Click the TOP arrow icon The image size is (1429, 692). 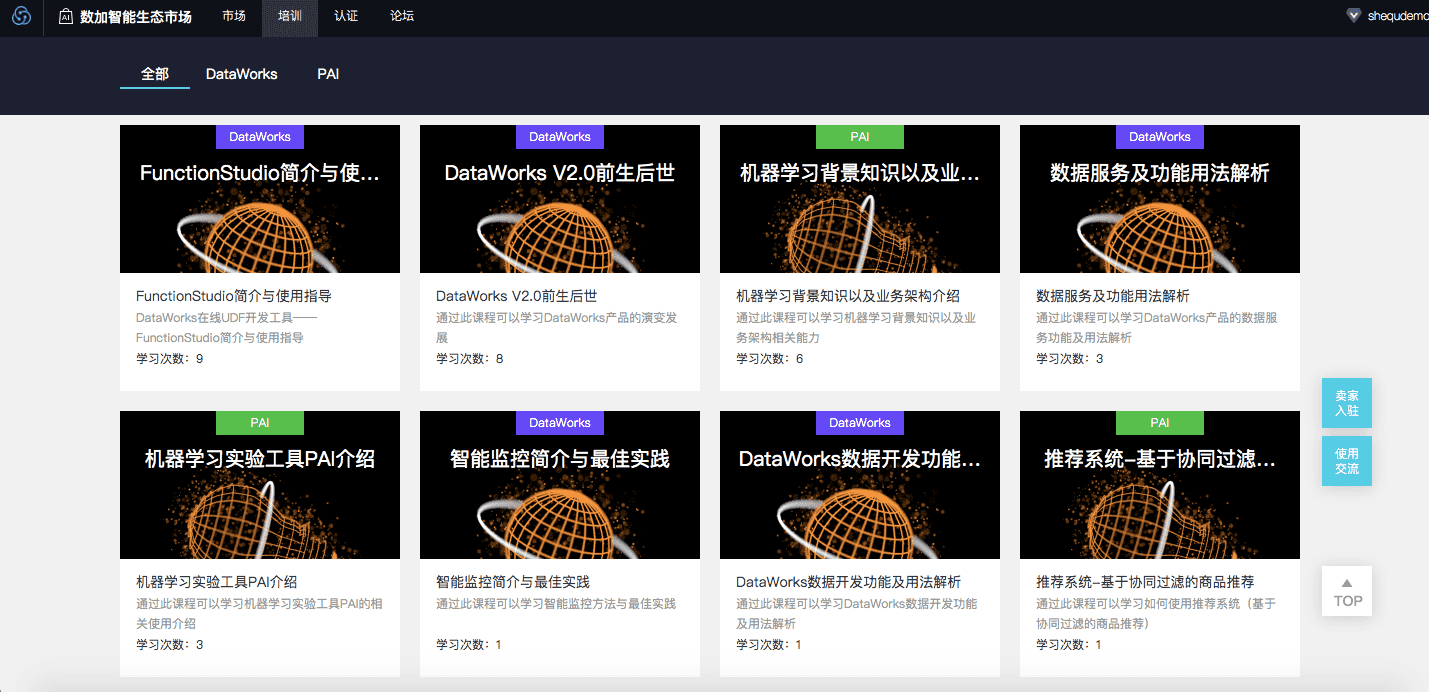1347,583
